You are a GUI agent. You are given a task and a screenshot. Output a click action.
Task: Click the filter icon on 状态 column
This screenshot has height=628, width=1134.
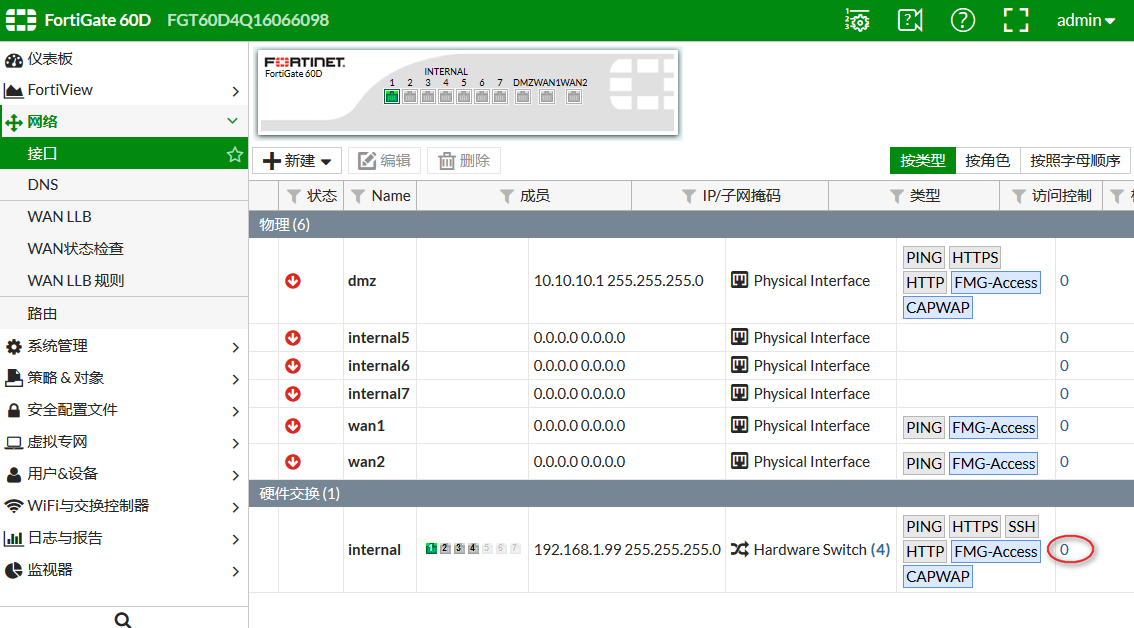[294, 196]
